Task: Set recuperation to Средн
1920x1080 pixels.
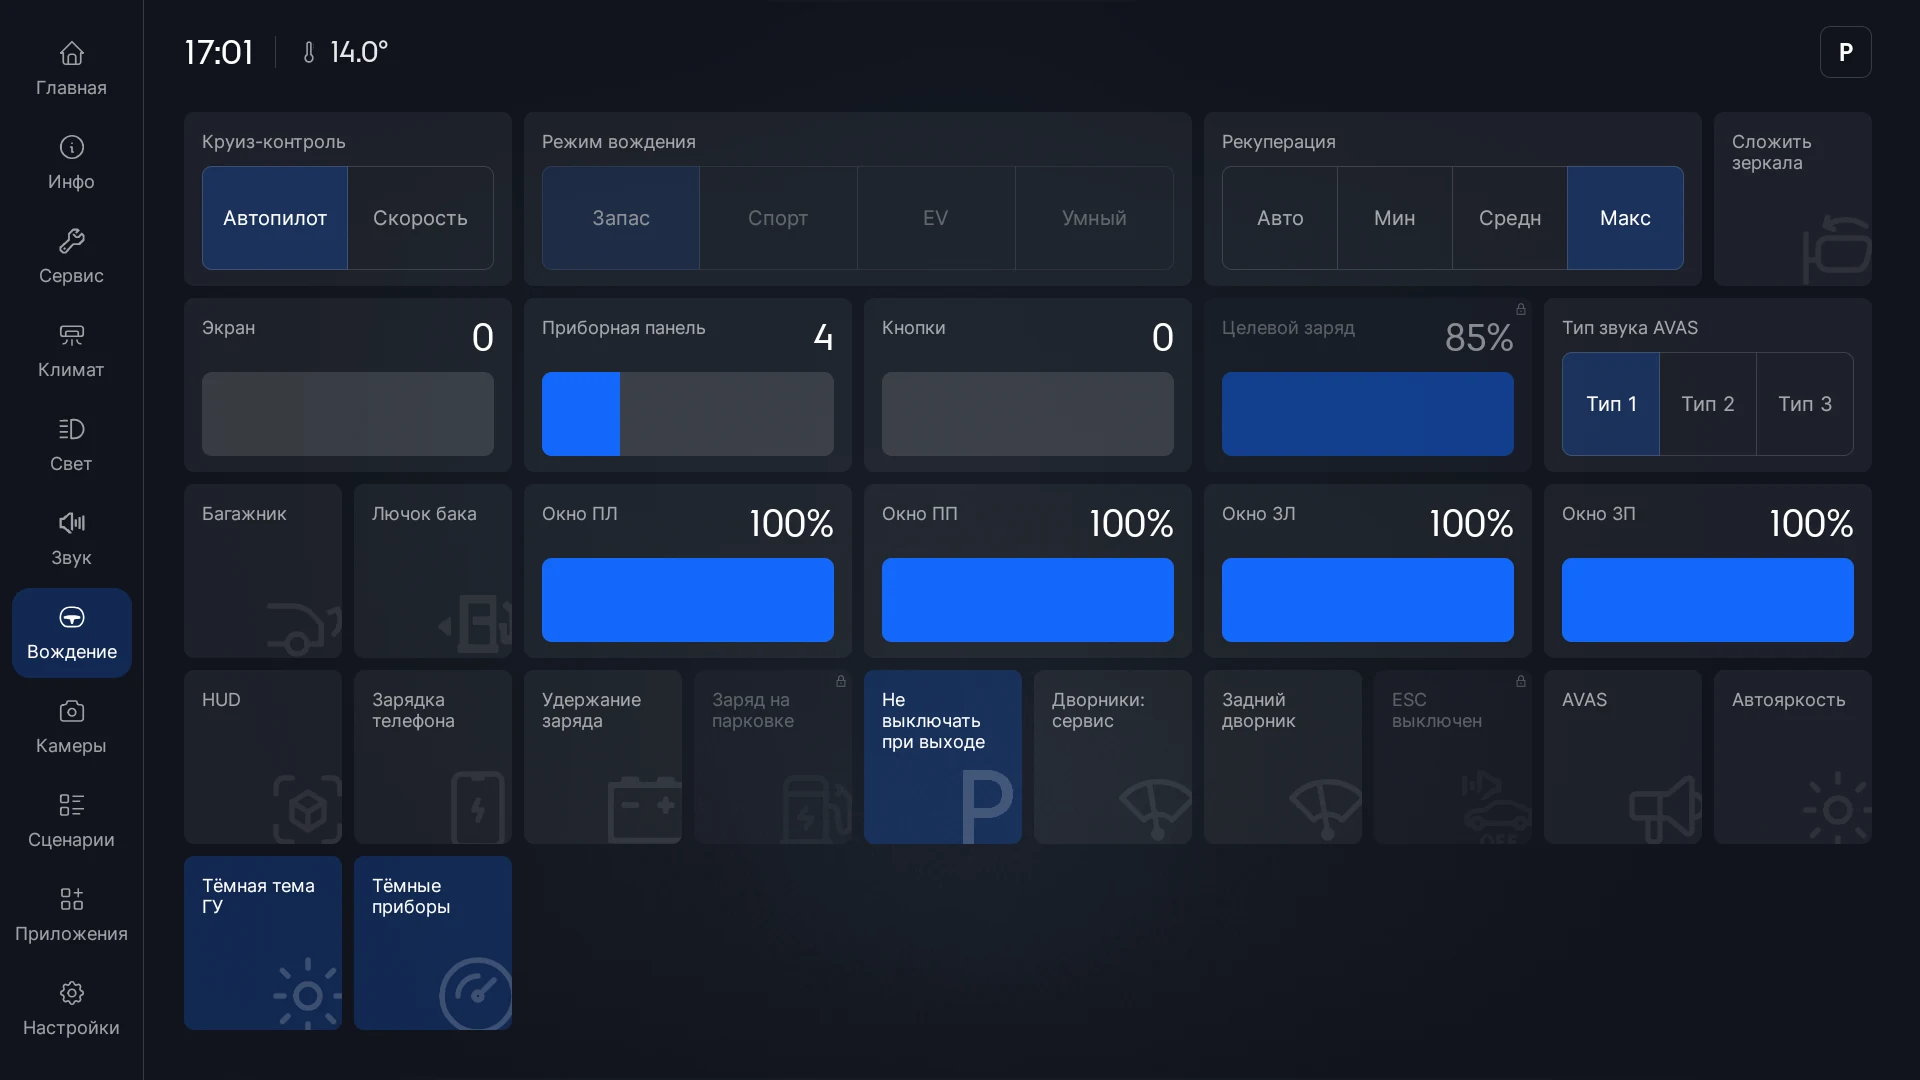Action: pyautogui.click(x=1510, y=218)
